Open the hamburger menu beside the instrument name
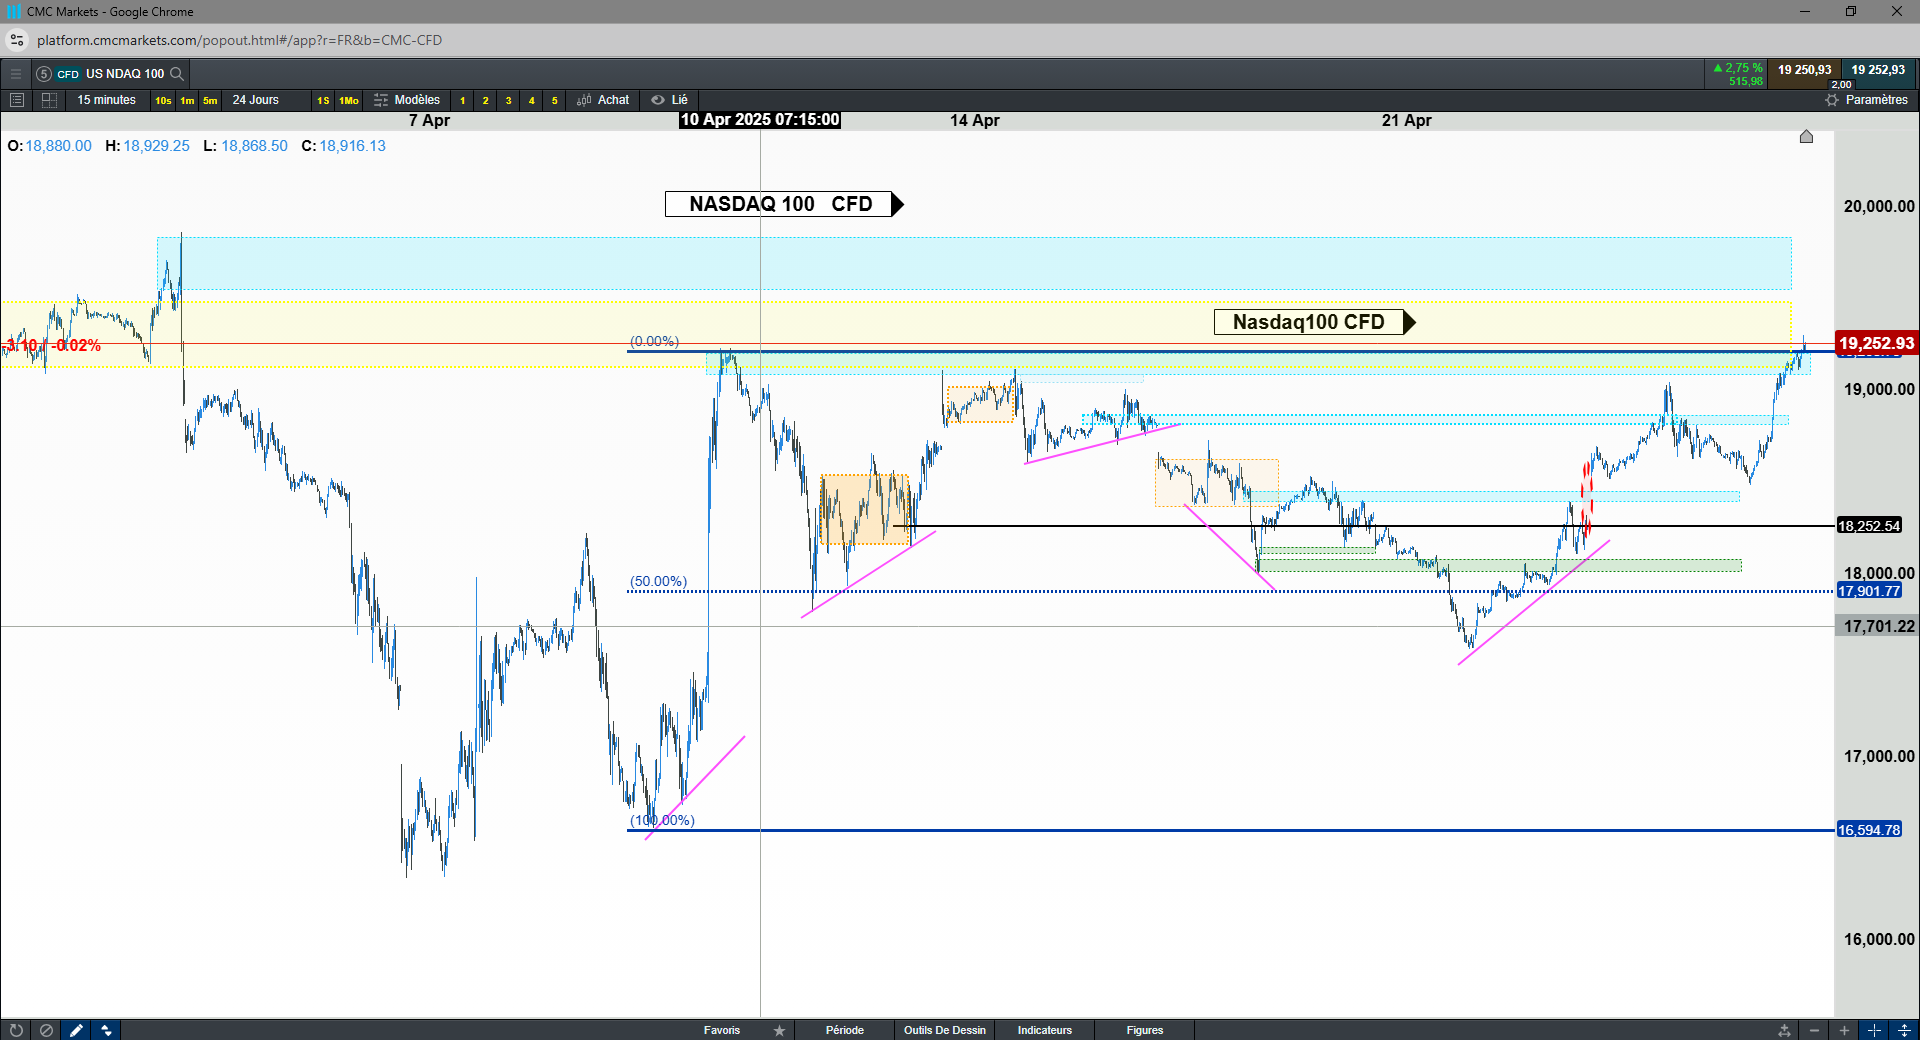This screenshot has width=1920, height=1040. coord(16,73)
